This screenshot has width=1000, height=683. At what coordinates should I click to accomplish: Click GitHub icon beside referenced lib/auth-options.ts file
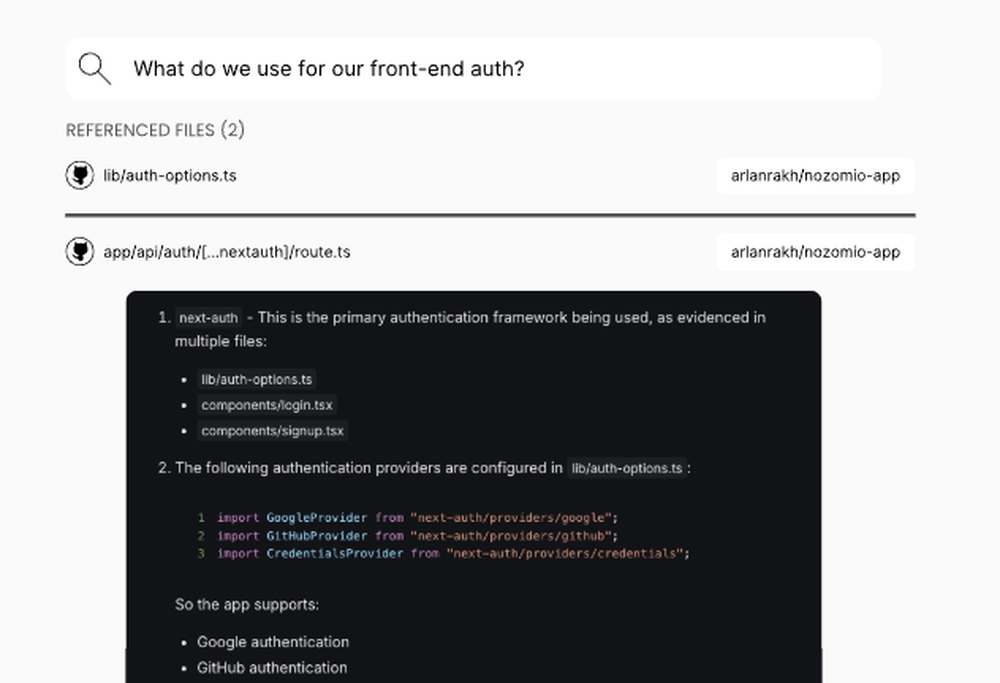[x=80, y=175]
